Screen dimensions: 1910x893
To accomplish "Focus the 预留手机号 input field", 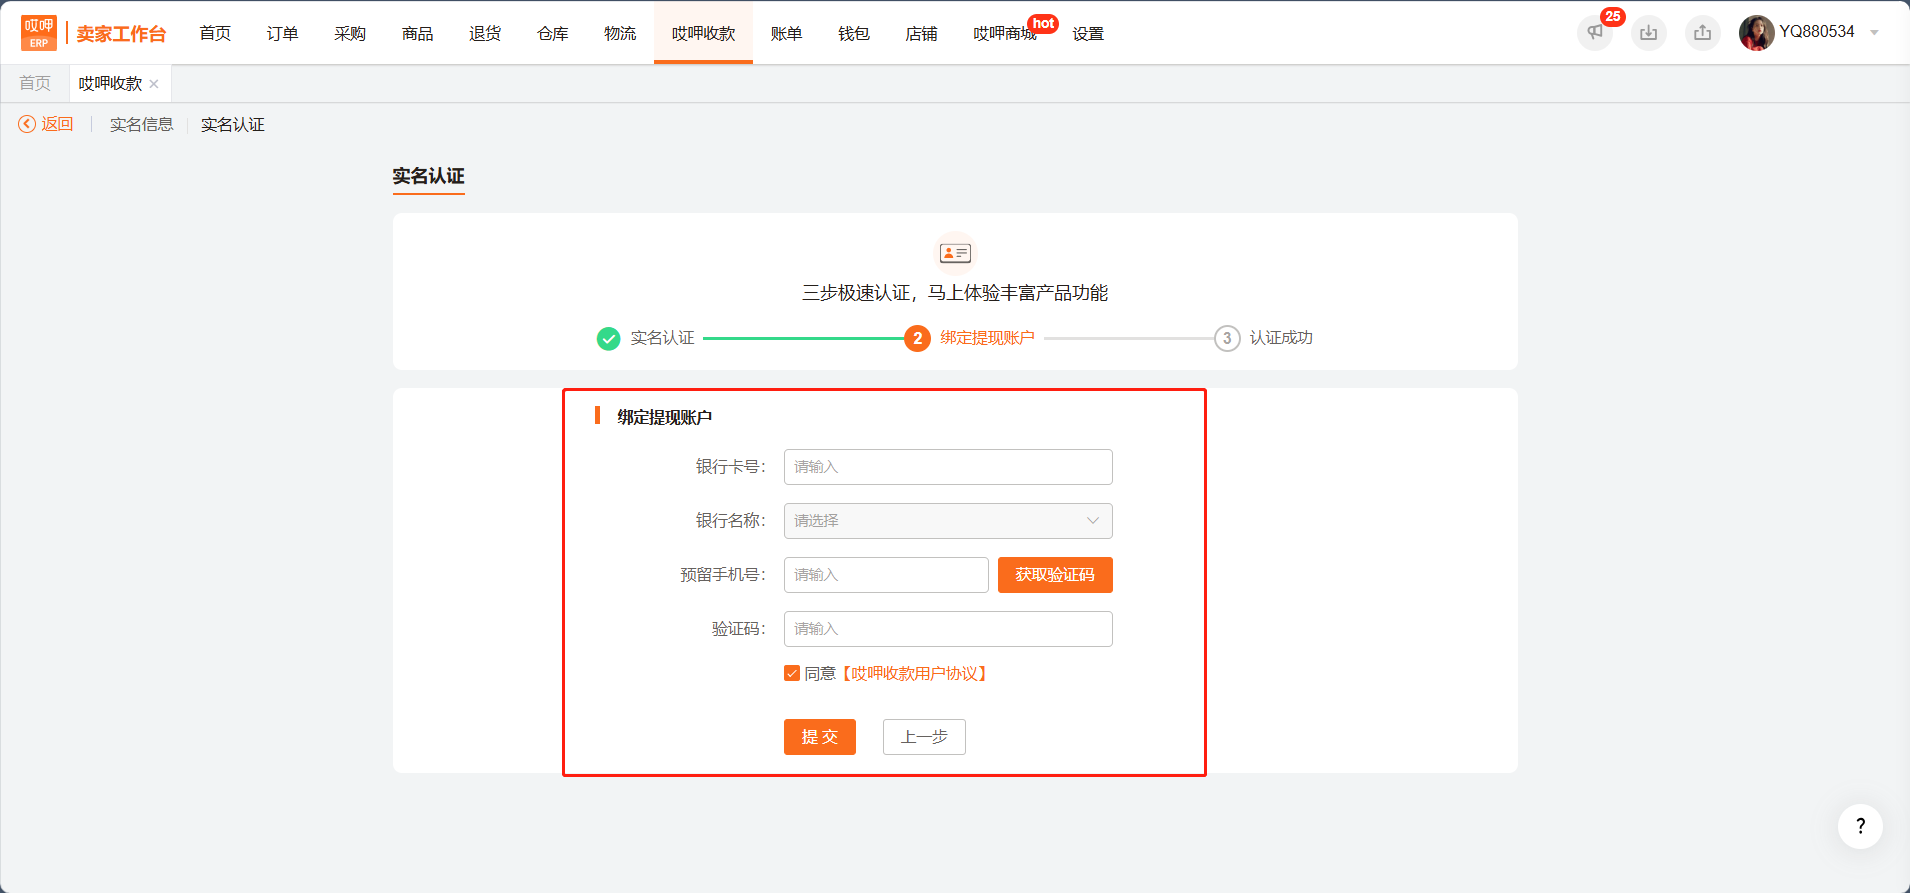I will tap(886, 575).
